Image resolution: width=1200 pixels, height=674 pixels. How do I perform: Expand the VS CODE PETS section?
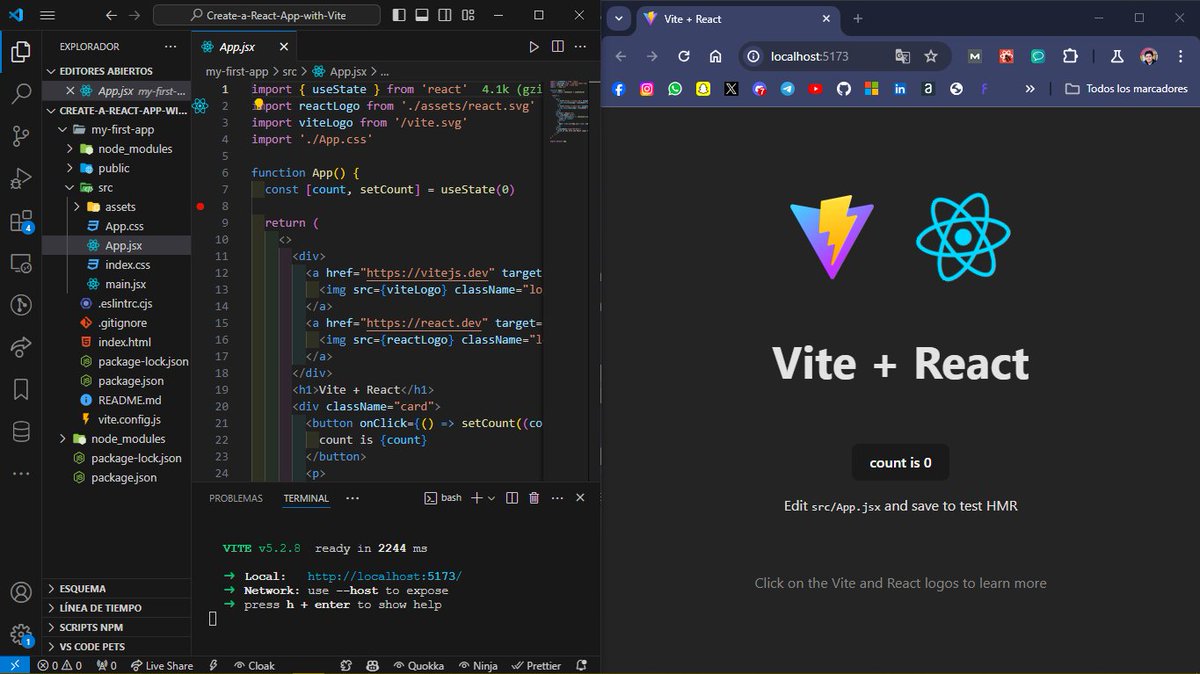pyautogui.click(x=117, y=646)
